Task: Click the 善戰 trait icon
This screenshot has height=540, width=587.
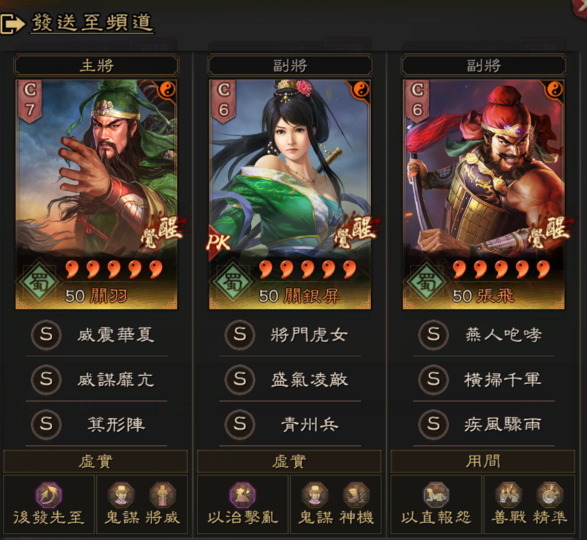Action: [x=508, y=495]
